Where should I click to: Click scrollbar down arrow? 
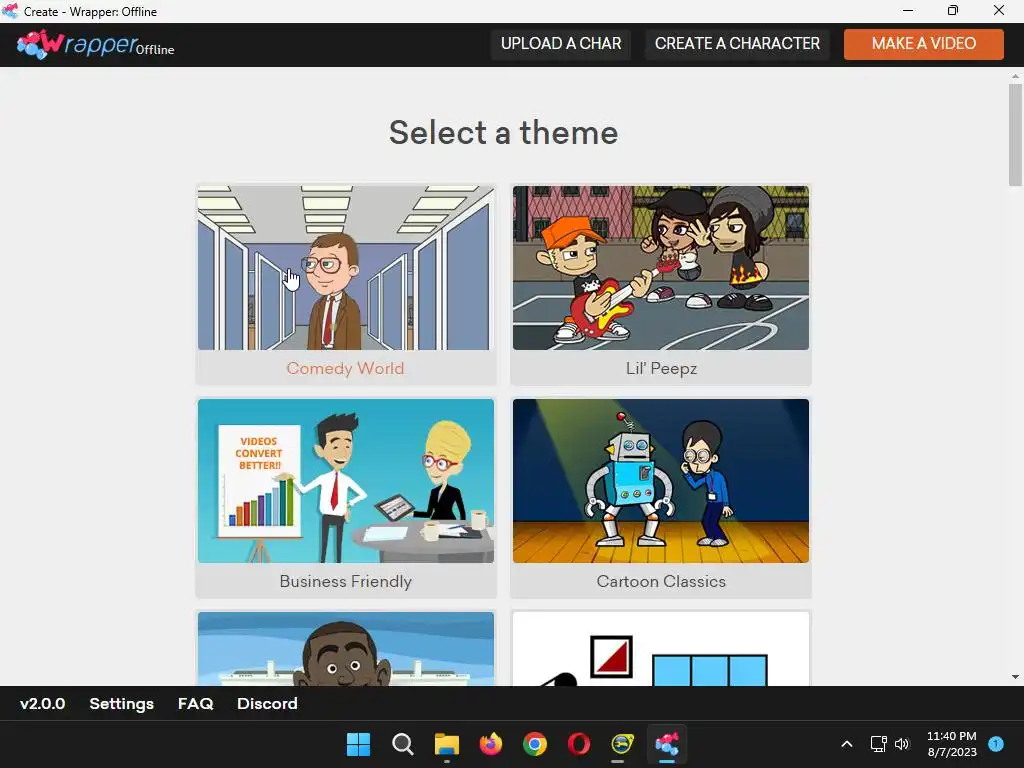(1015, 677)
